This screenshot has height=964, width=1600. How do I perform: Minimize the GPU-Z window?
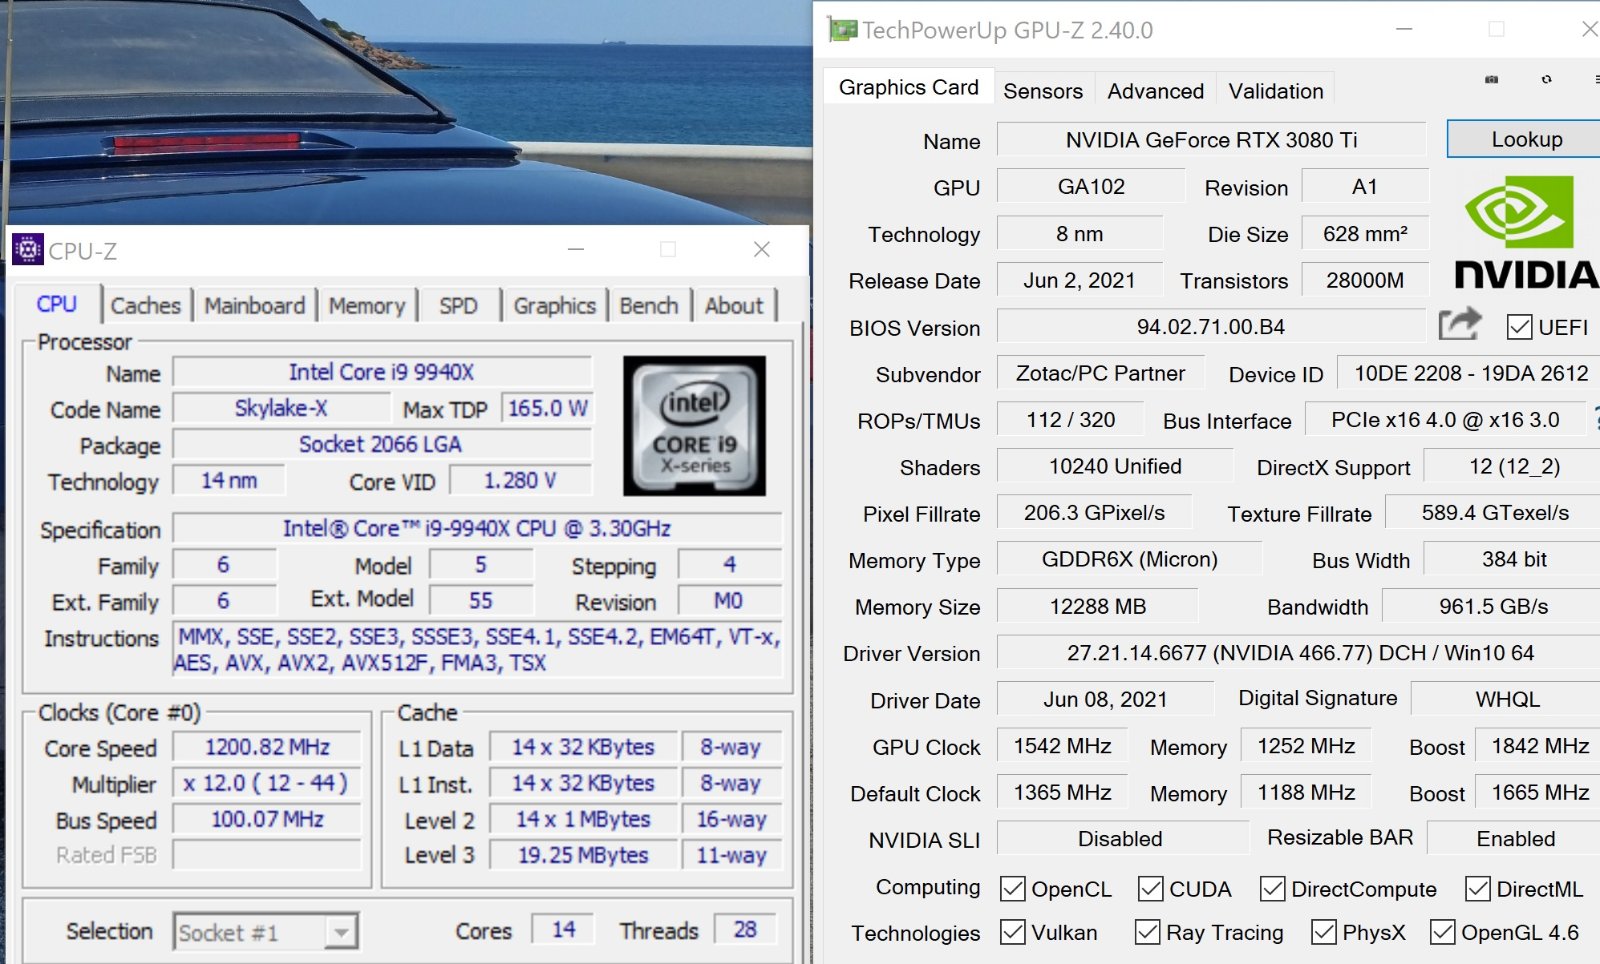tap(1404, 29)
